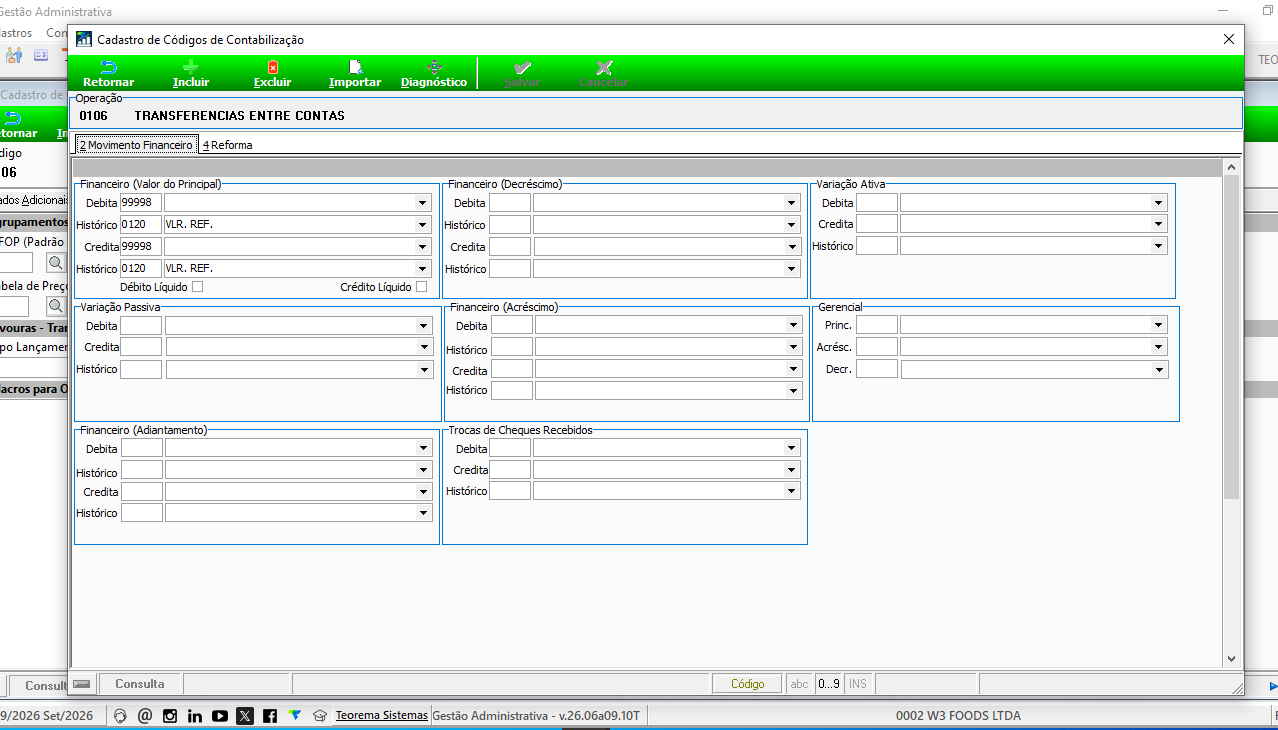Expand Debita dropdown in Financeiro (Valor do Principal)

[423, 203]
